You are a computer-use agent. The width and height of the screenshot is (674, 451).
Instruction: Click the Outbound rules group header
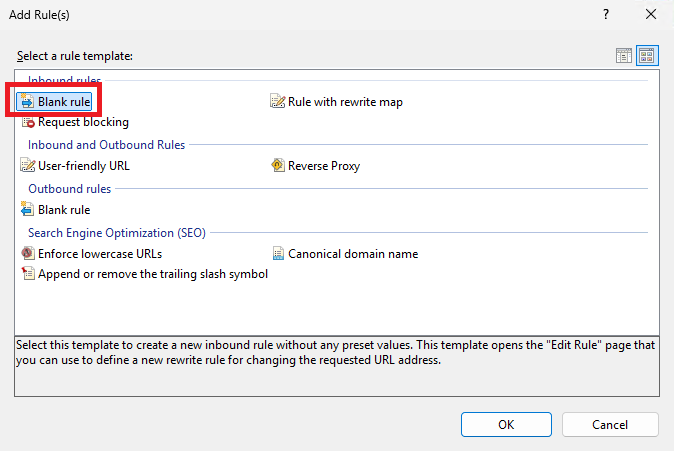coord(70,189)
